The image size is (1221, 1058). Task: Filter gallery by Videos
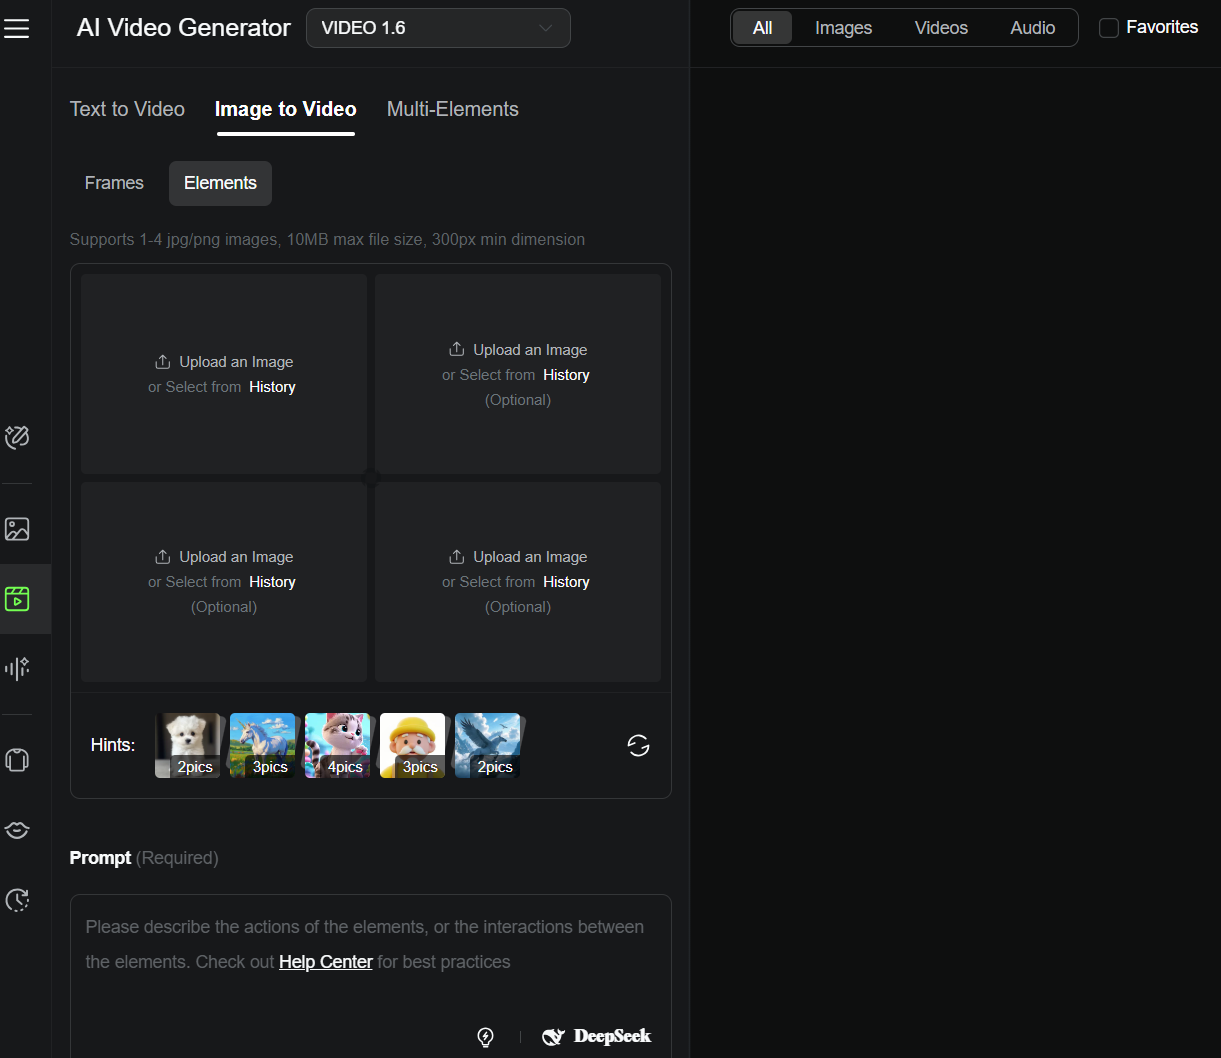tap(941, 28)
